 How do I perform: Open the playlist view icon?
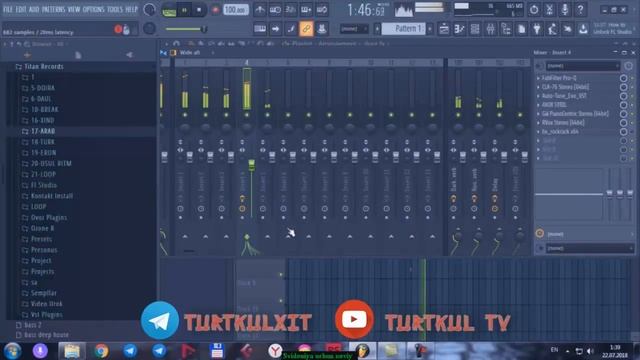pyautogui.click(x=444, y=29)
